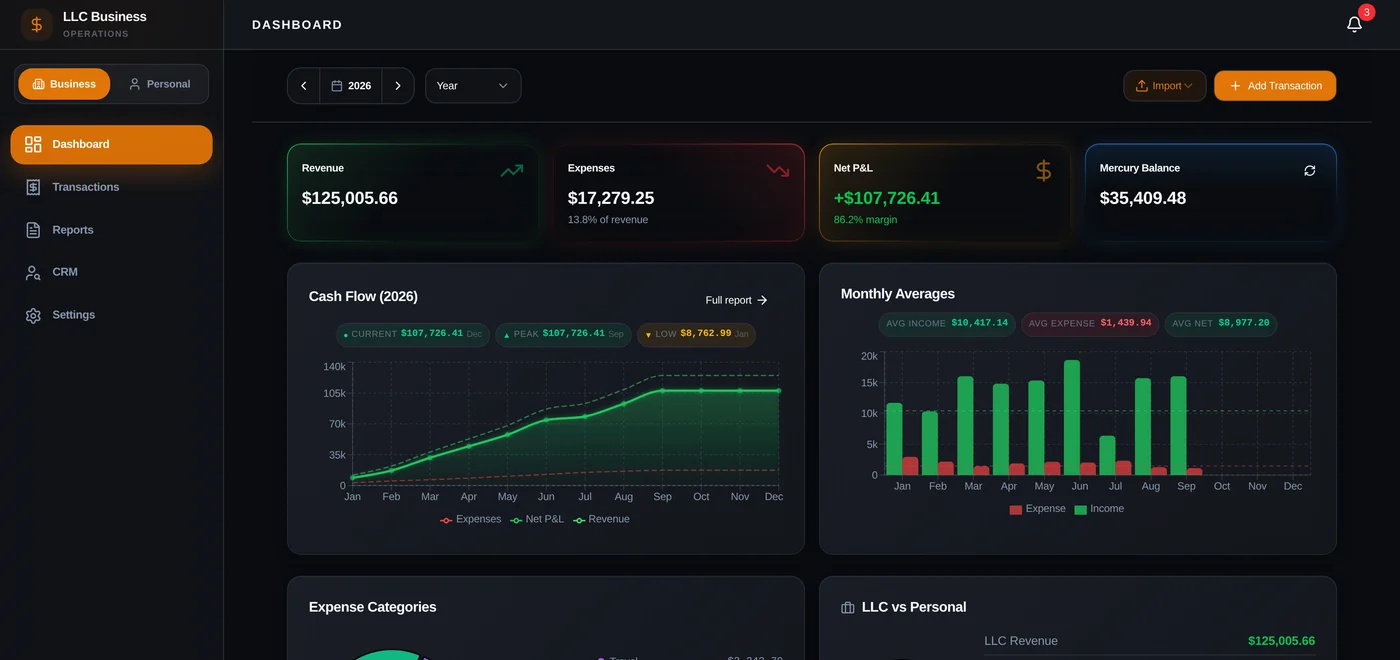The height and width of the screenshot is (660, 1400).
Task: Expand the Import dropdown menu
Action: [1165, 86]
